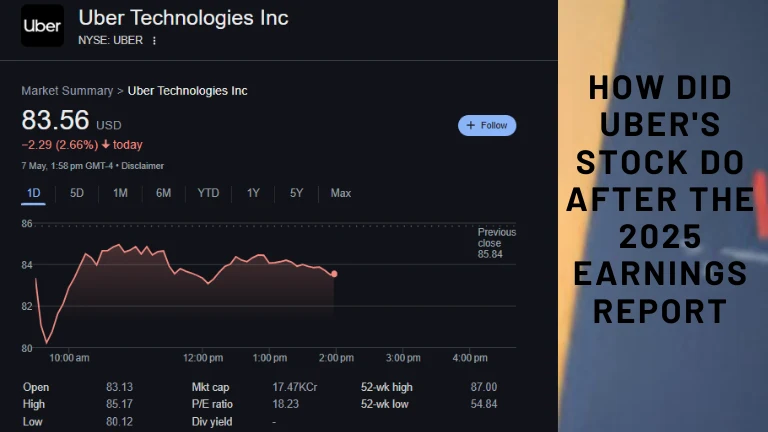Switch to the 1Y chart tab
768x432 pixels.
coord(253,193)
